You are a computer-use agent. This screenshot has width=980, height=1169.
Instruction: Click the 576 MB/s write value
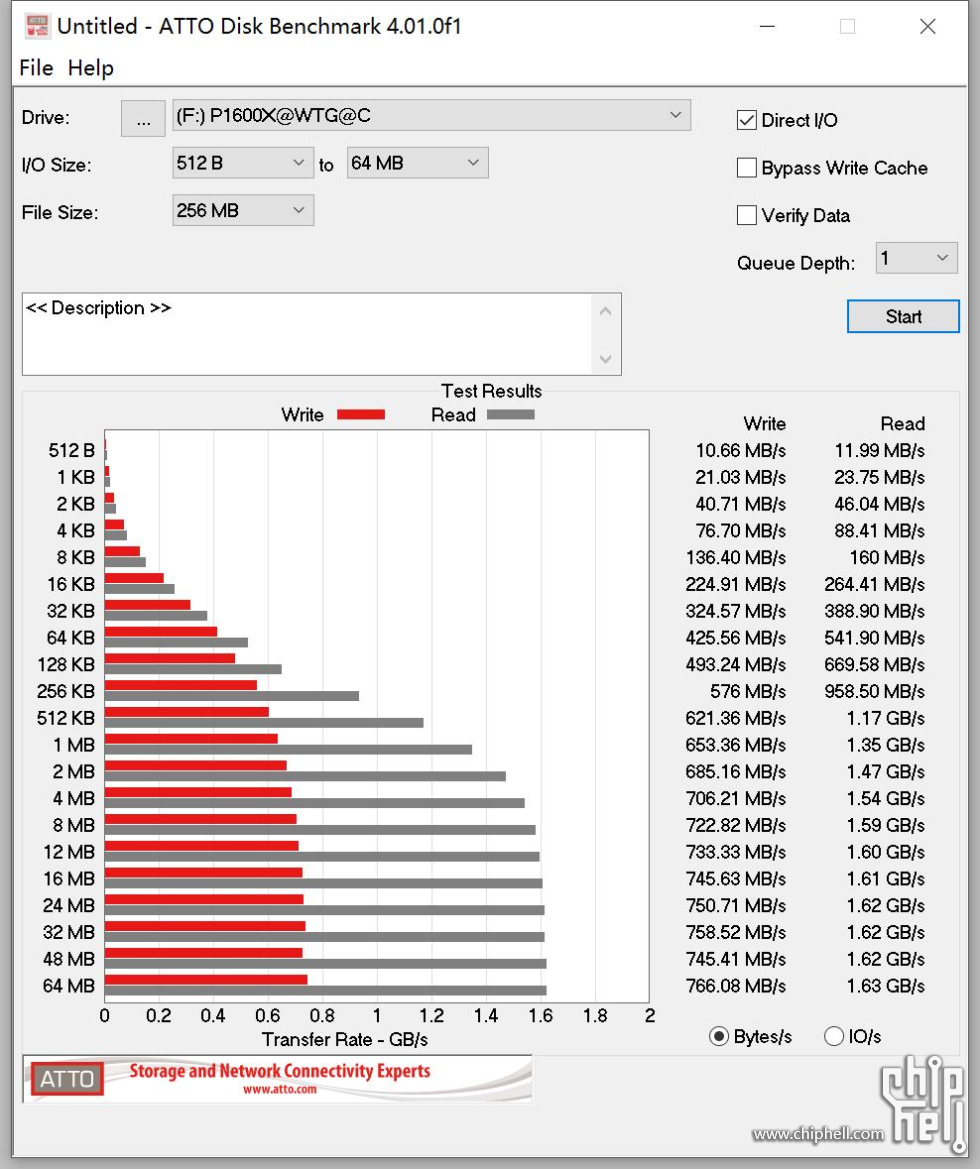click(748, 691)
